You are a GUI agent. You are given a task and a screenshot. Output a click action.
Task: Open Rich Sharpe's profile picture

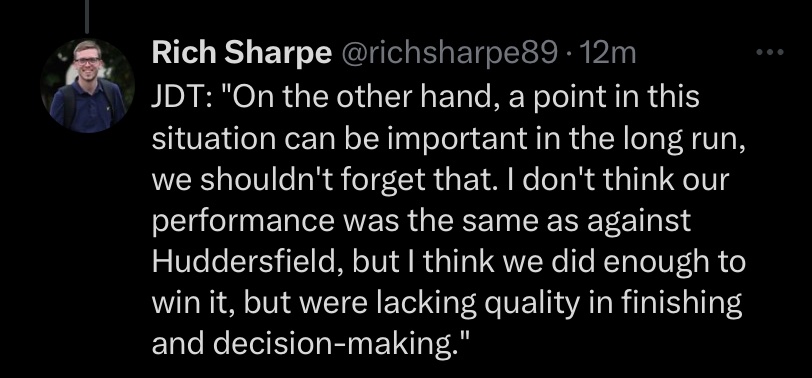click(88, 86)
